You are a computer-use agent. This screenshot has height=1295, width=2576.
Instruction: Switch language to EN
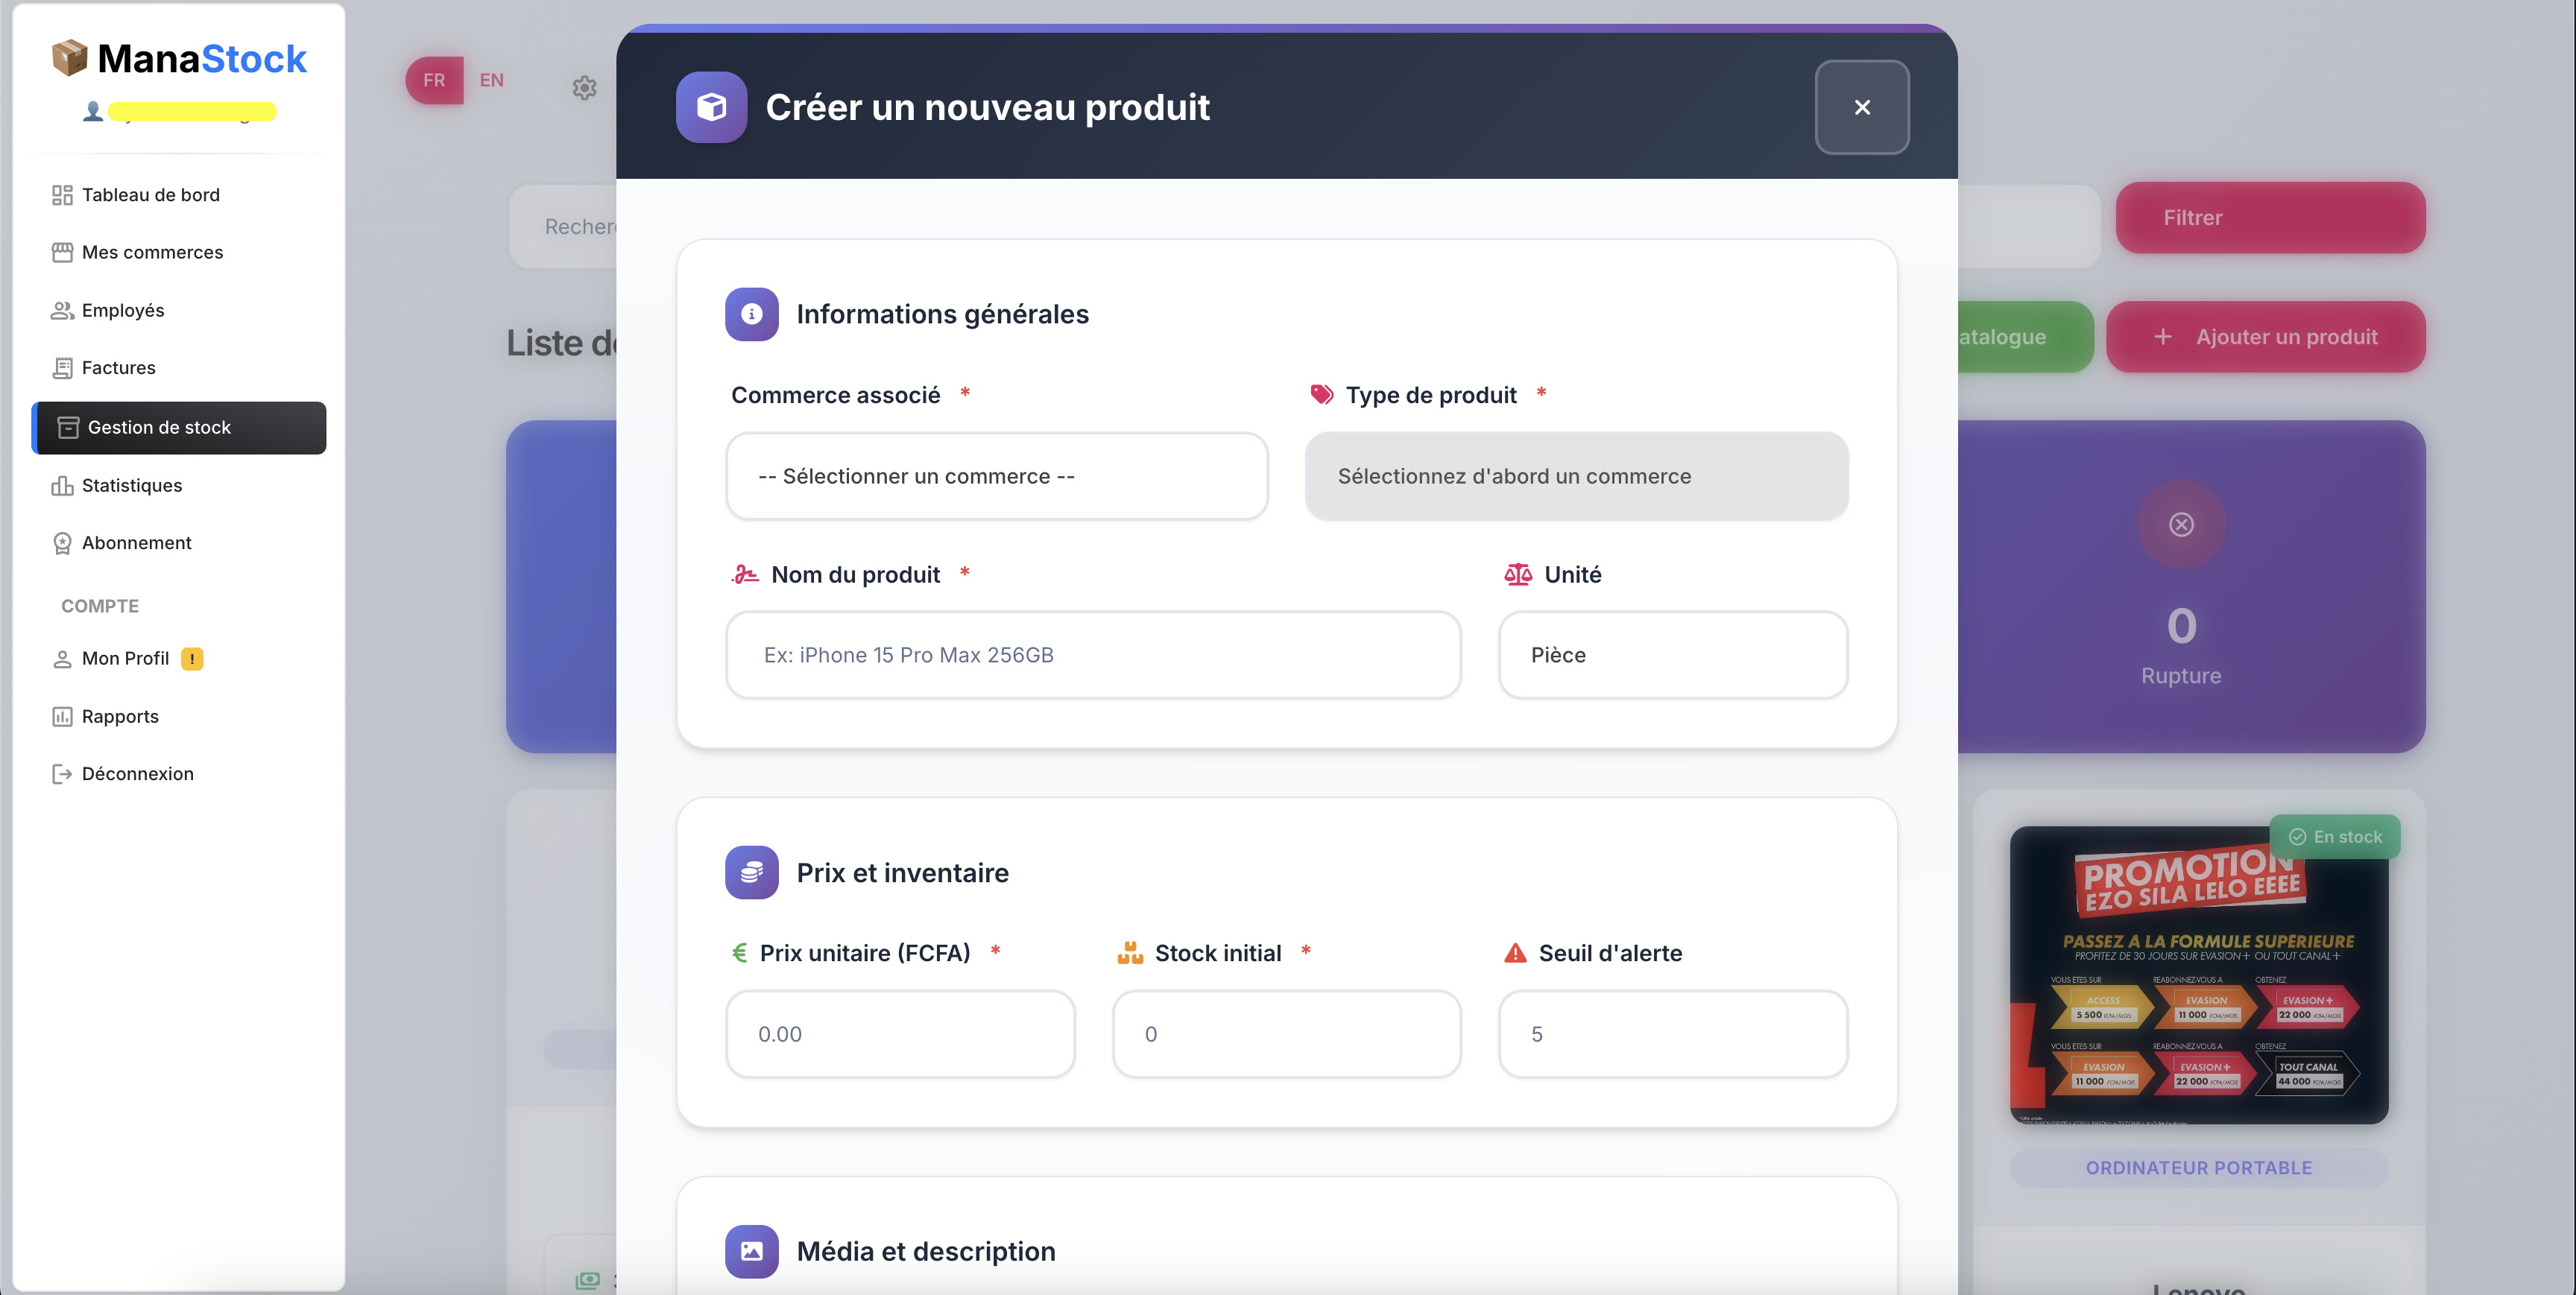tap(491, 80)
